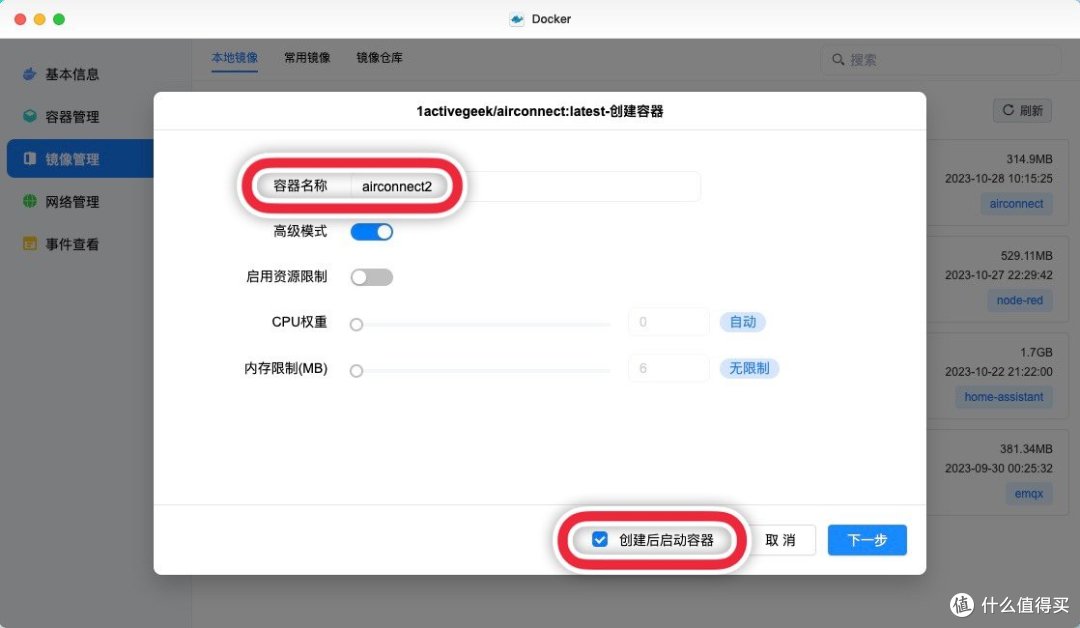This screenshot has width=1080, height=628.
Task: Select the airconnect image tag label
Action: tap(1016, 204)
